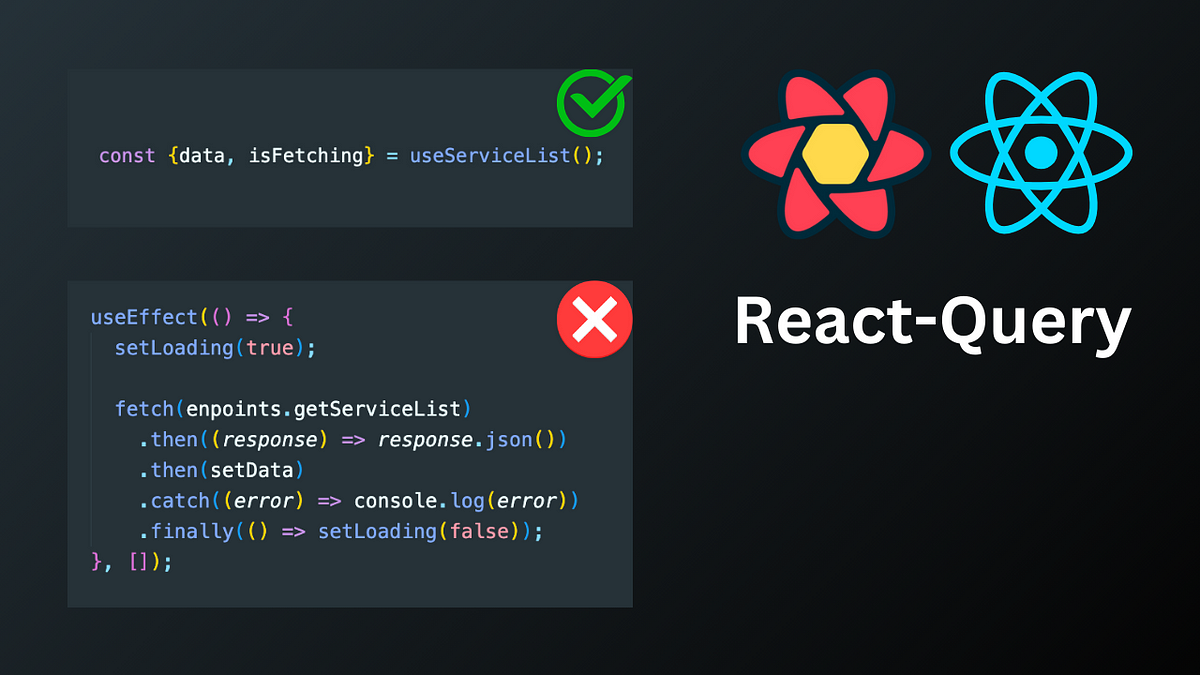Screen dimensions: 1200x675
Task: Click the setData argument in then
Action: (255, 470)
